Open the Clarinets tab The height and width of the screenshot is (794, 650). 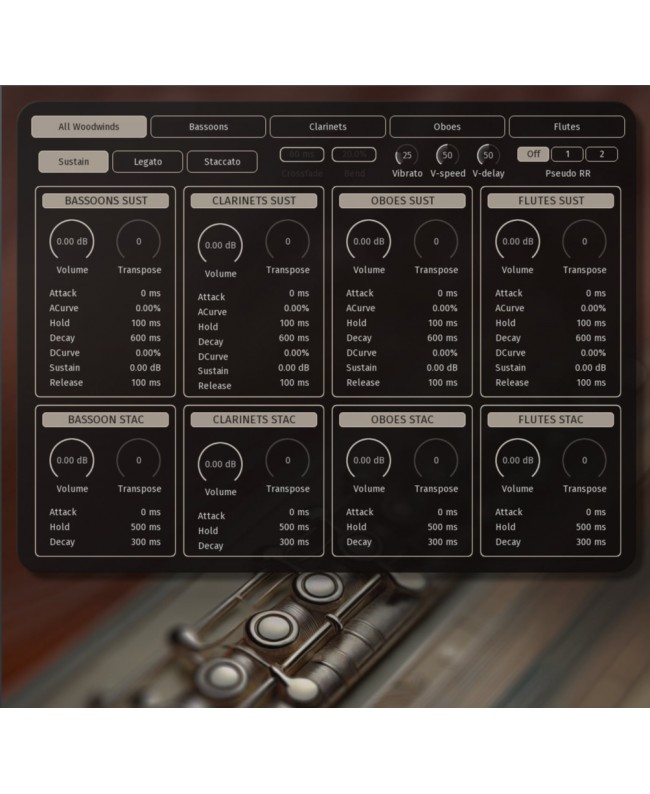coord(328,127)
